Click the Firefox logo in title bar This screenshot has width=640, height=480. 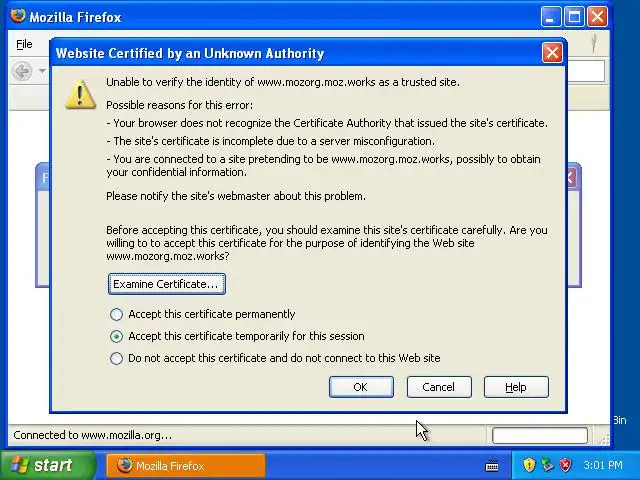[x=18, y=16]
